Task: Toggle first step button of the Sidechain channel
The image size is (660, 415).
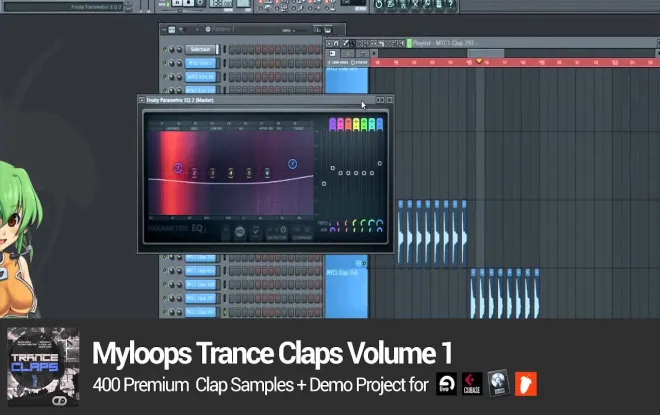Action: tap(232, 49)
